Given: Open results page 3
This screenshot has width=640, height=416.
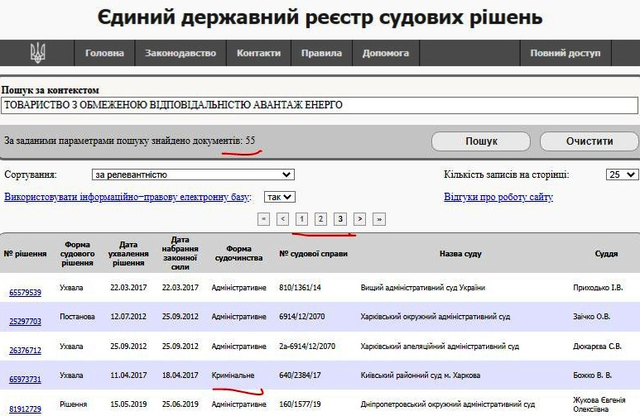Looking at the screenshot, I should click(x=340, y=218).
